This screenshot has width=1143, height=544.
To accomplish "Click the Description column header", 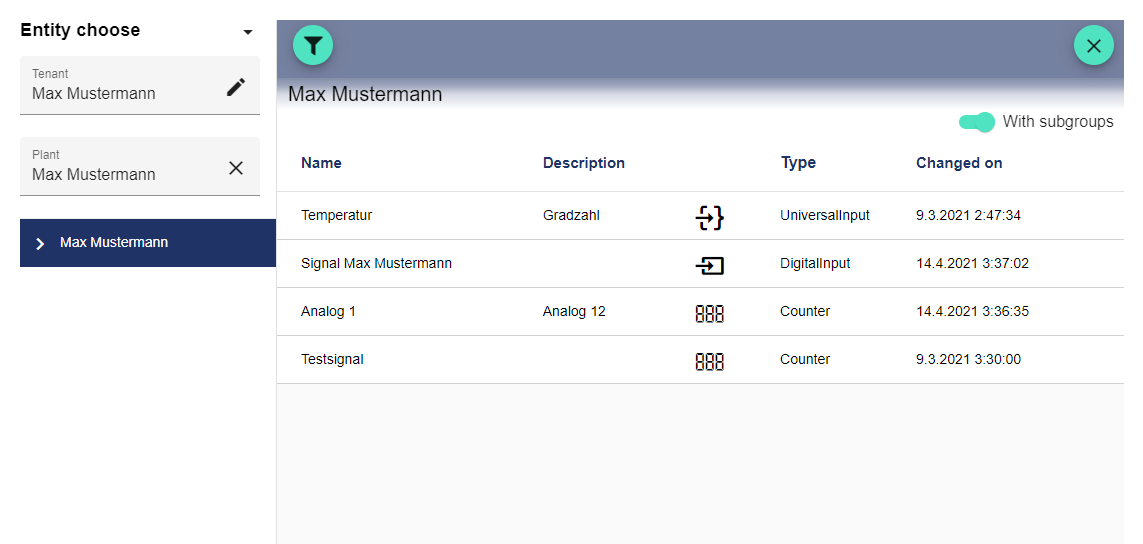I will click(x=584, y=163).
